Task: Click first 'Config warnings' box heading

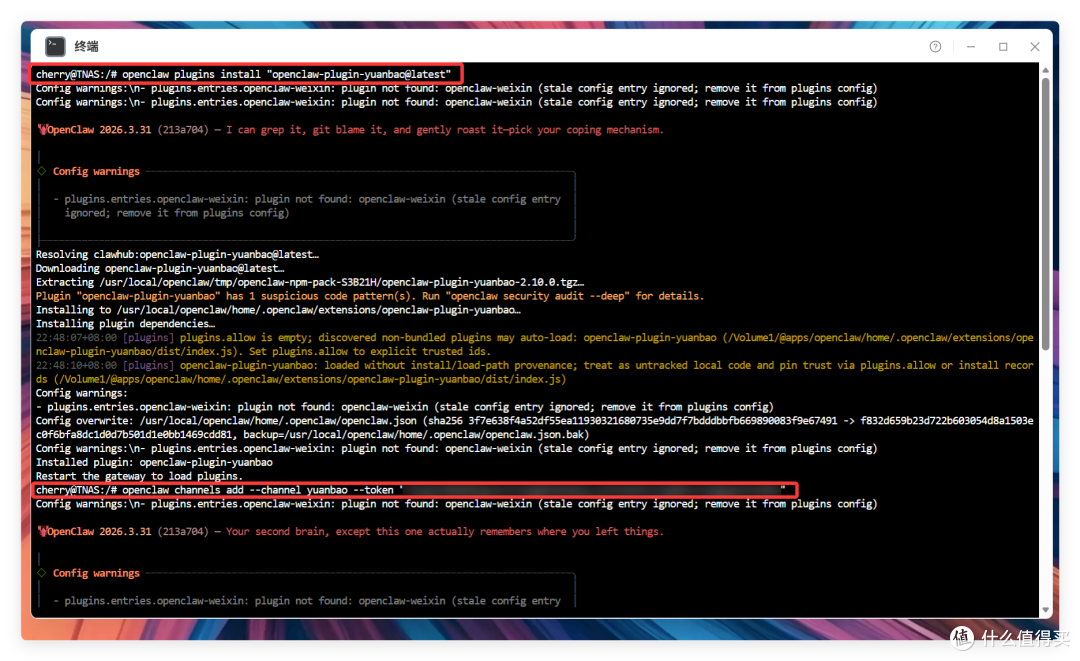Action: point(96,171)
